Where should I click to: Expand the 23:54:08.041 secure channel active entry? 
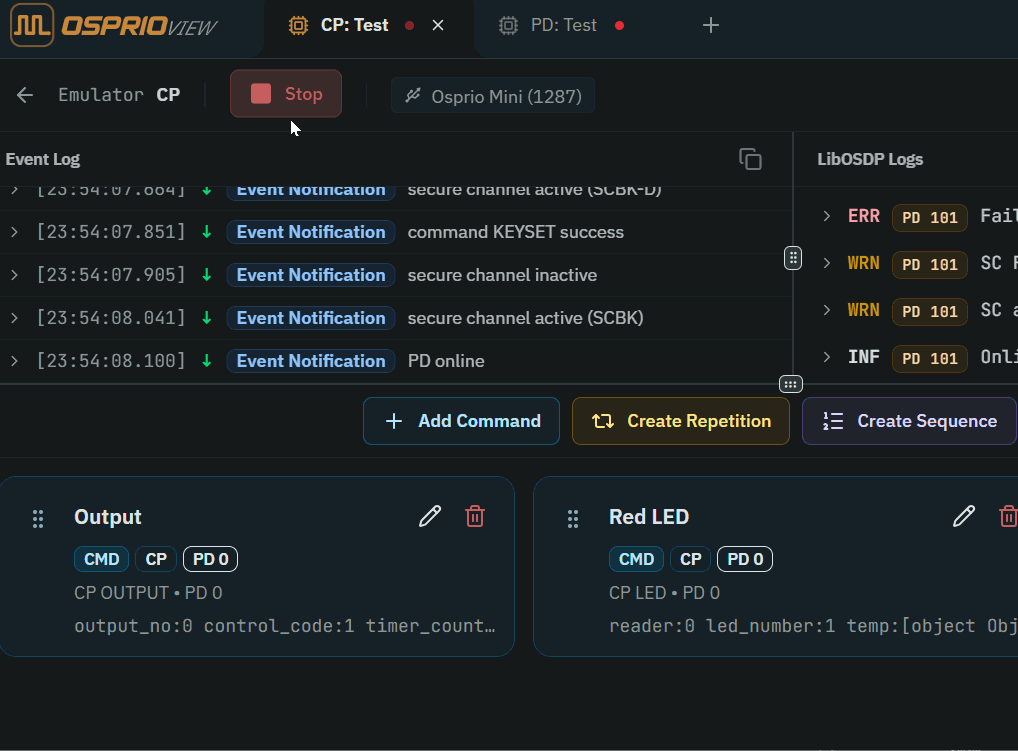pos(14,317)
